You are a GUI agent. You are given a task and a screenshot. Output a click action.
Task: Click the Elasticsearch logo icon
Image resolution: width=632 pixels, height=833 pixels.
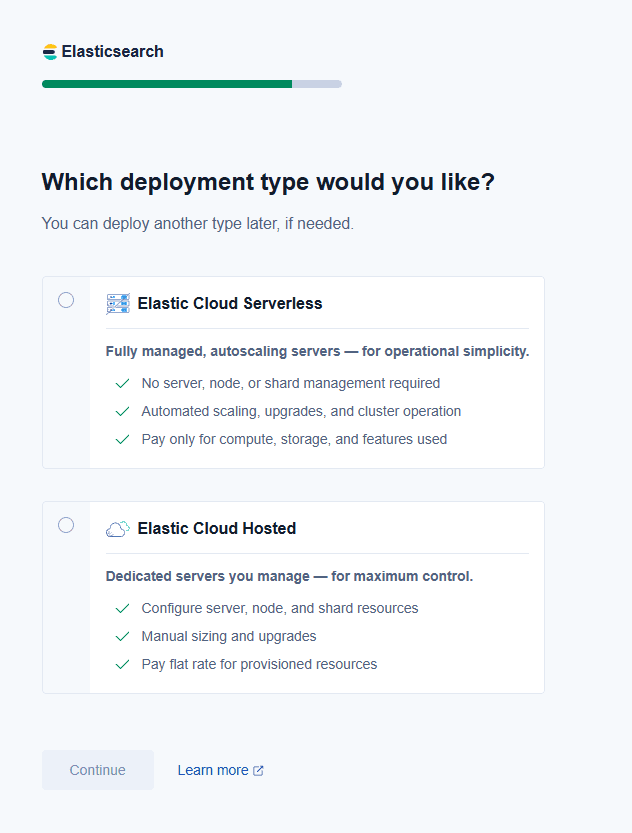[50, 52]
